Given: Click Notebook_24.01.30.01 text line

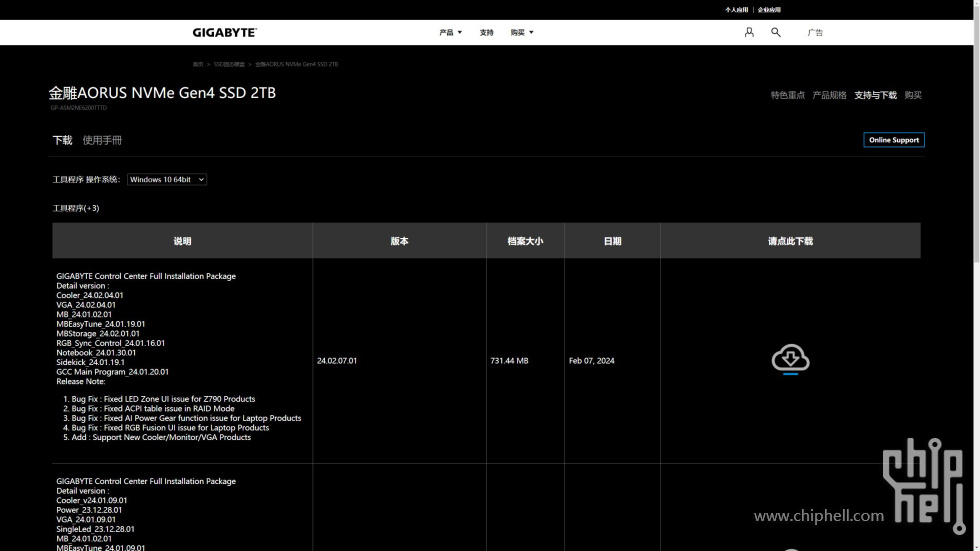Looking at the screenshot, I should [x=96, y=353].
